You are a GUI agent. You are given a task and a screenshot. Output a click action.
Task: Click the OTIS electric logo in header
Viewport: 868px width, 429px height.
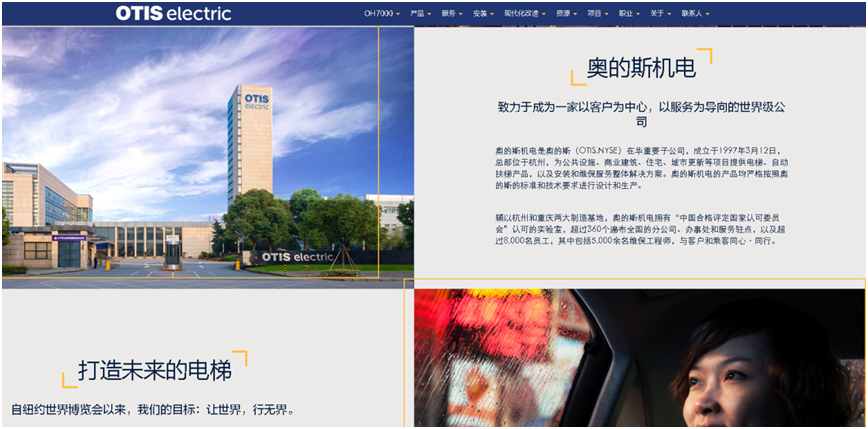point(173,13)
